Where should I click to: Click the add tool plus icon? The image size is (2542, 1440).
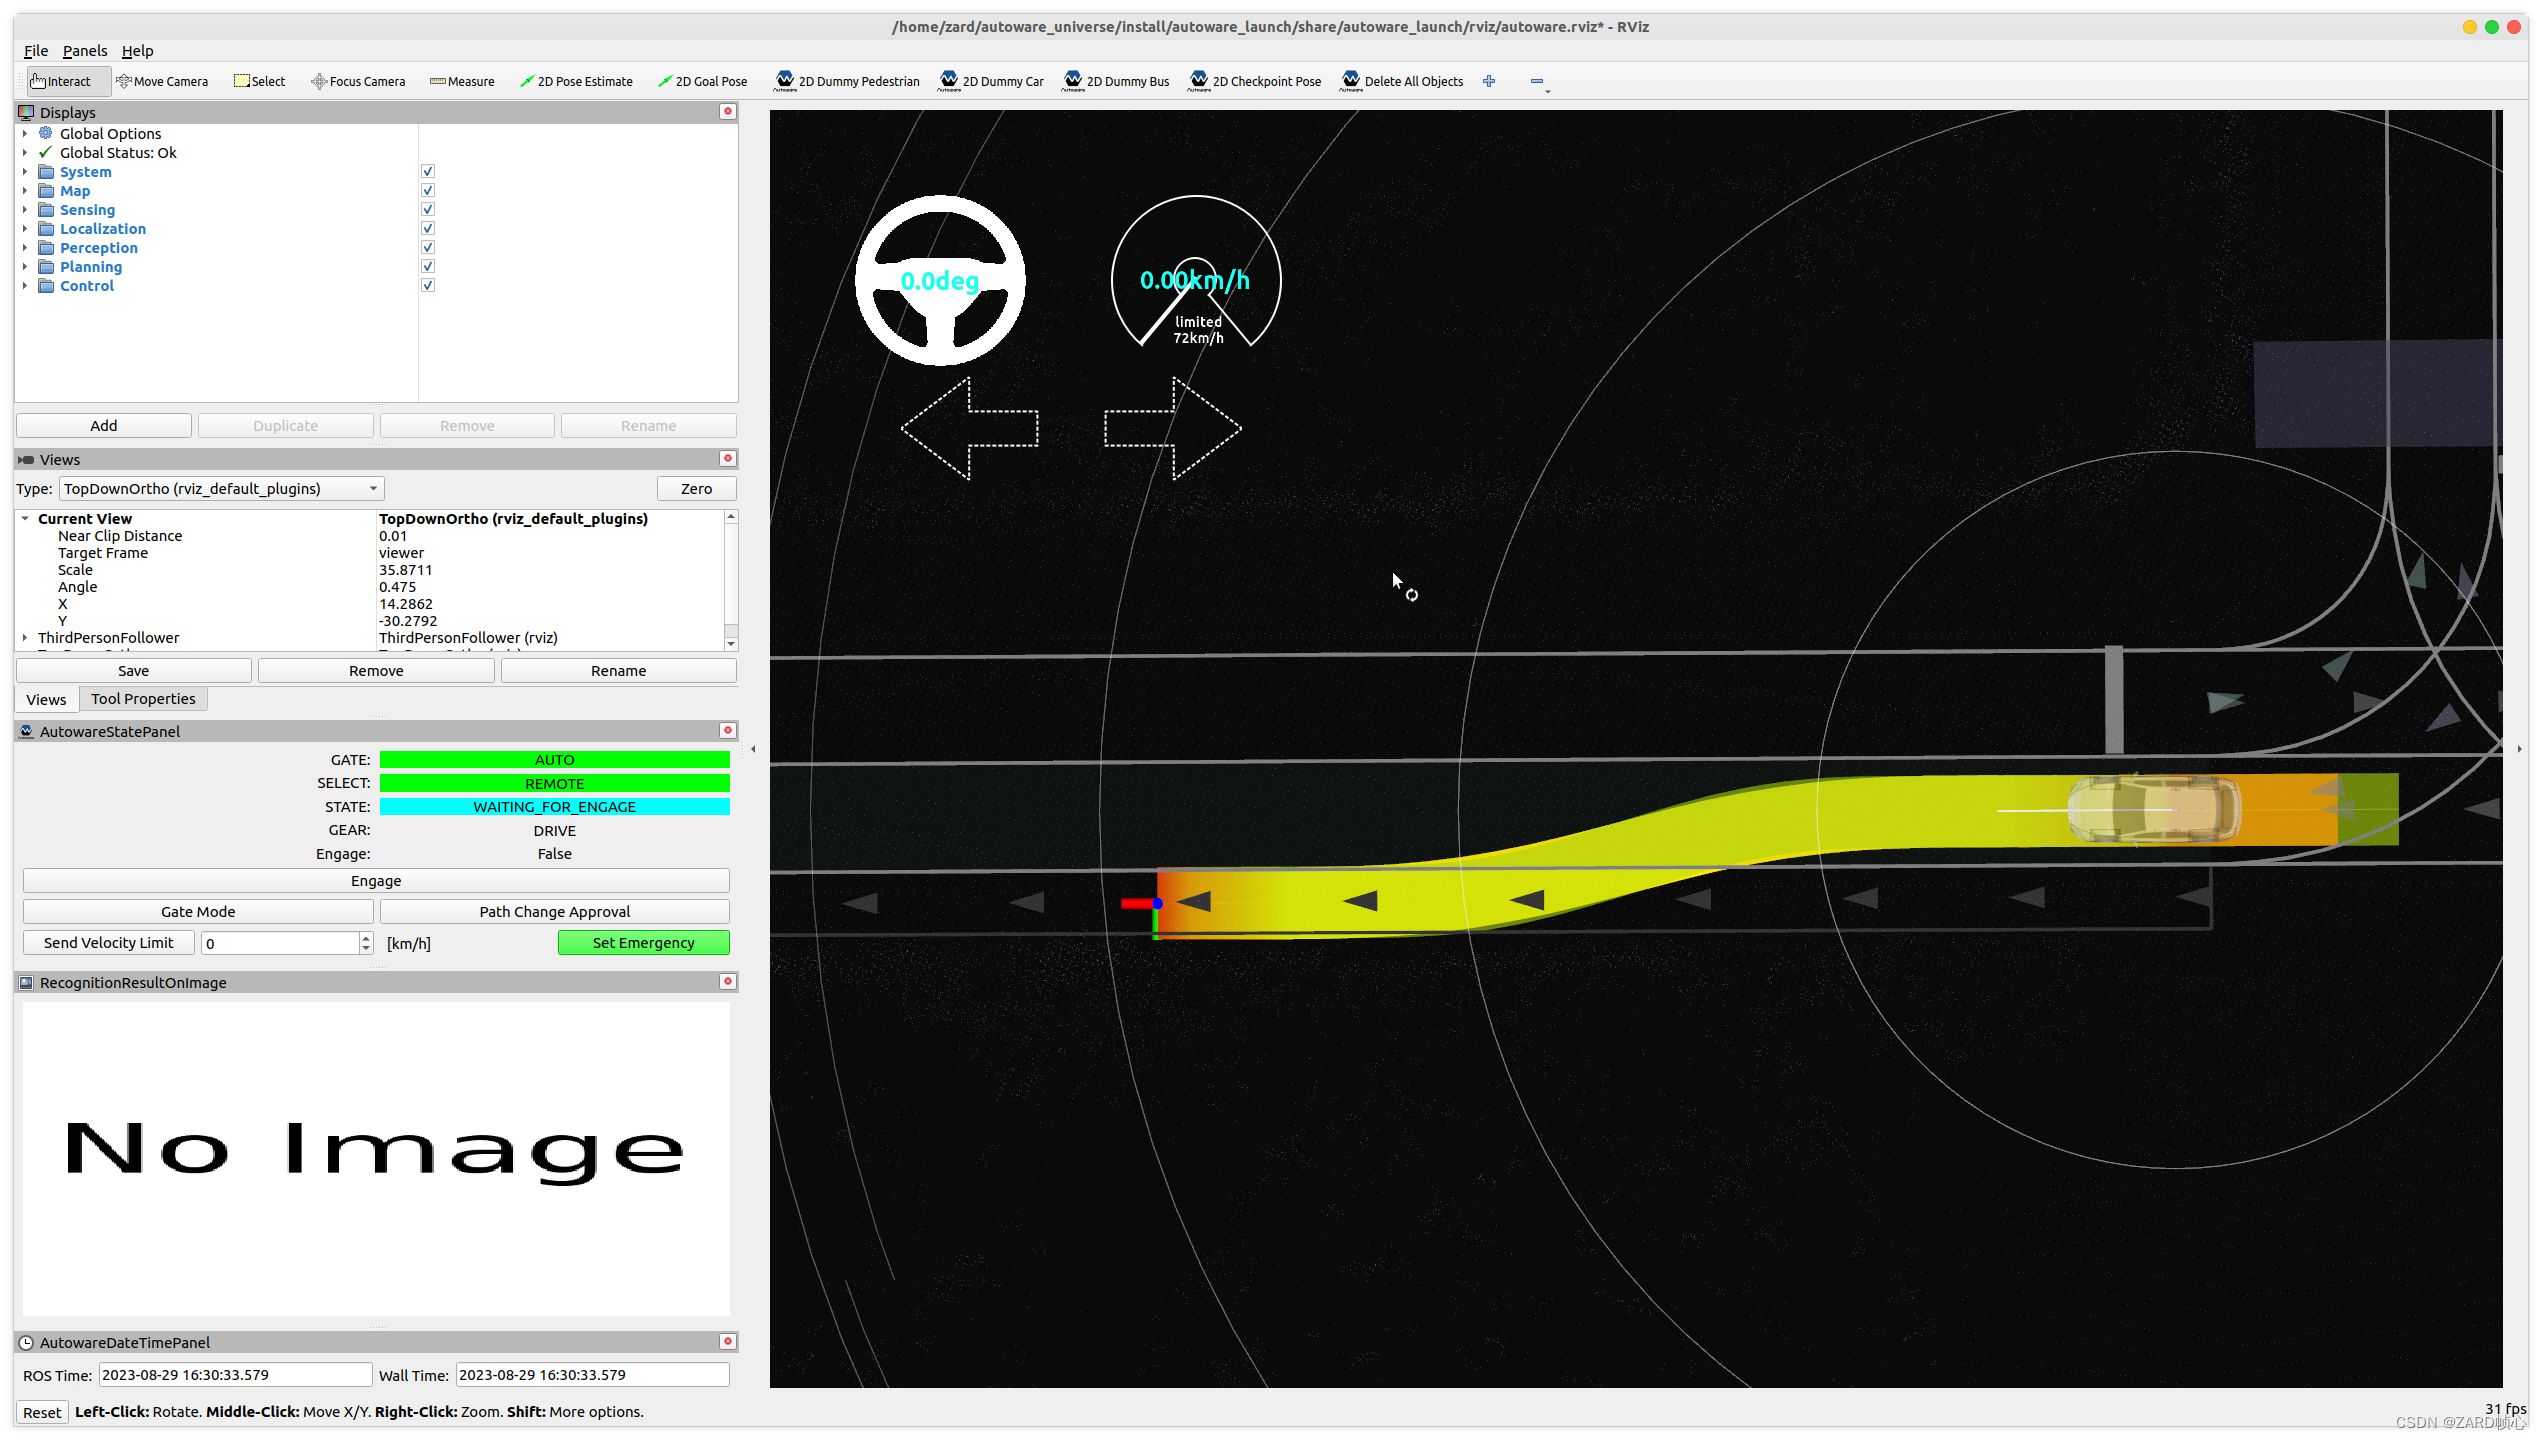click(1489, 82)
